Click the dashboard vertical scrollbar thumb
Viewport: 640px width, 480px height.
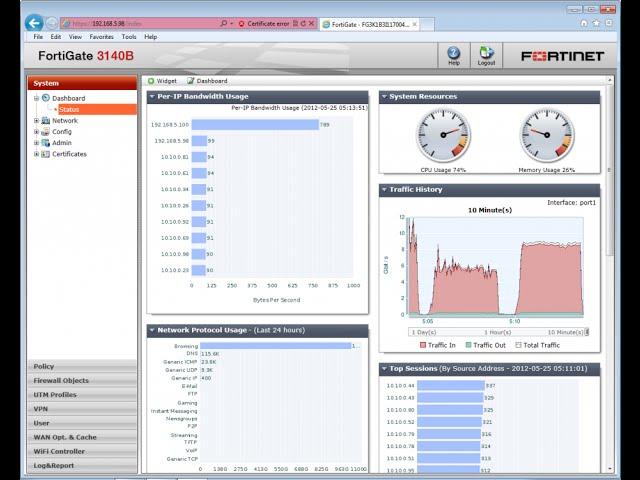click(610, 169)
